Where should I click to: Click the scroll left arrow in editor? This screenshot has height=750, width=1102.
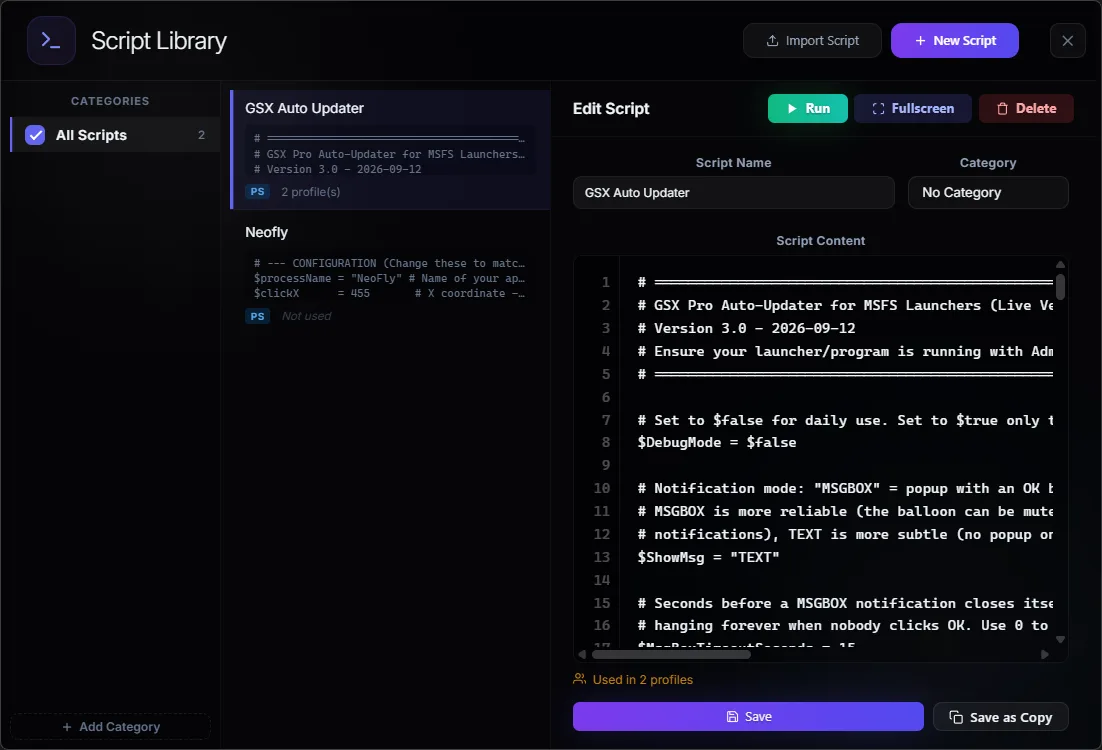click(582, 654)
